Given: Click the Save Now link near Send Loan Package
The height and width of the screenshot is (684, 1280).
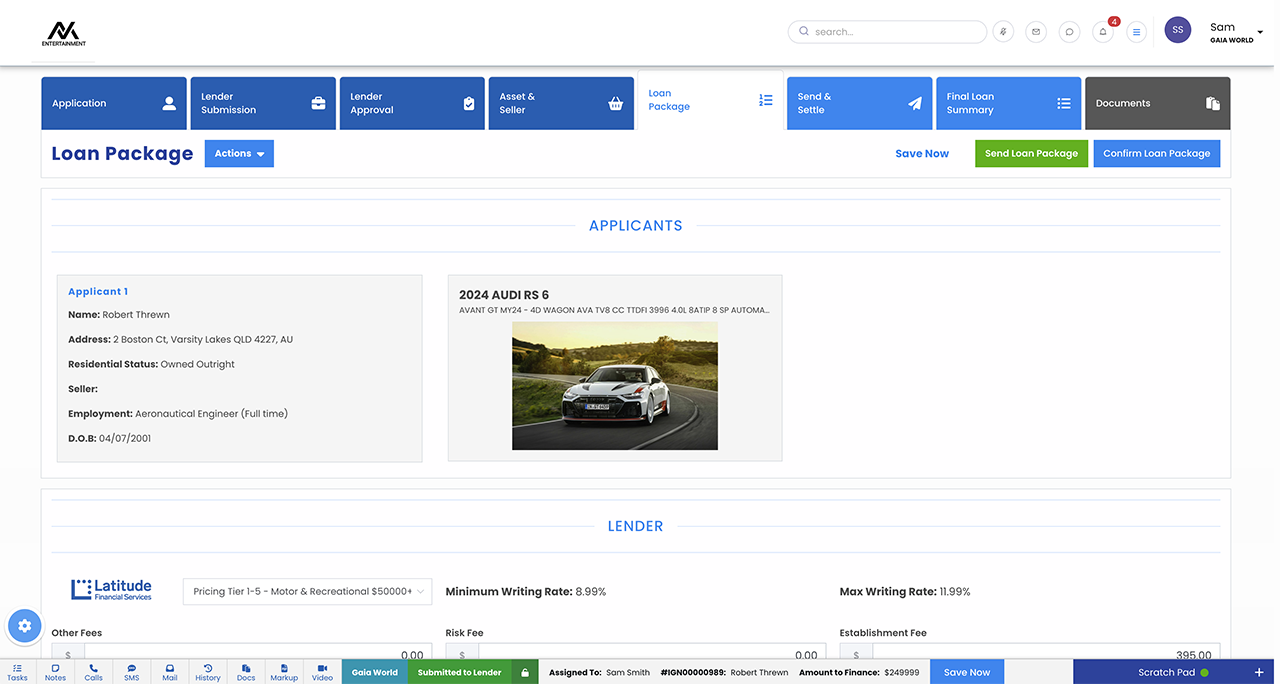Looking at the screenshot, I should tap(922, 153).
